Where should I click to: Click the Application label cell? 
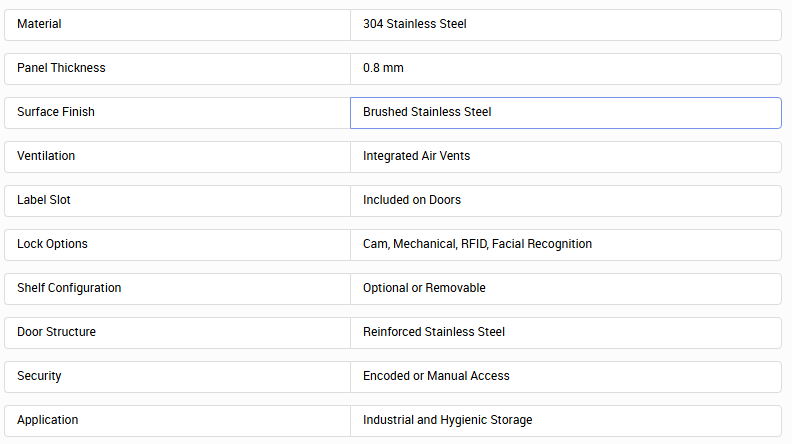pyautogui.click(x=177, y=420)
